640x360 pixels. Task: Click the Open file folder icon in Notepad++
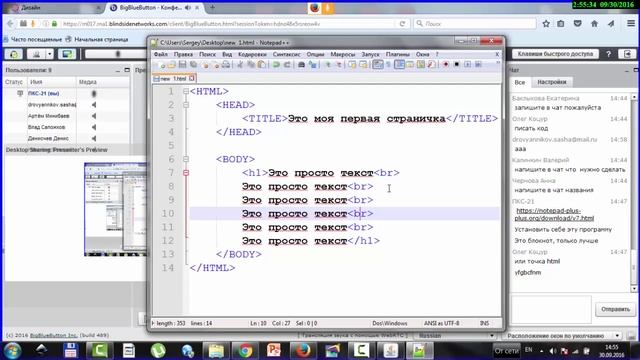[x=171, y=64]
